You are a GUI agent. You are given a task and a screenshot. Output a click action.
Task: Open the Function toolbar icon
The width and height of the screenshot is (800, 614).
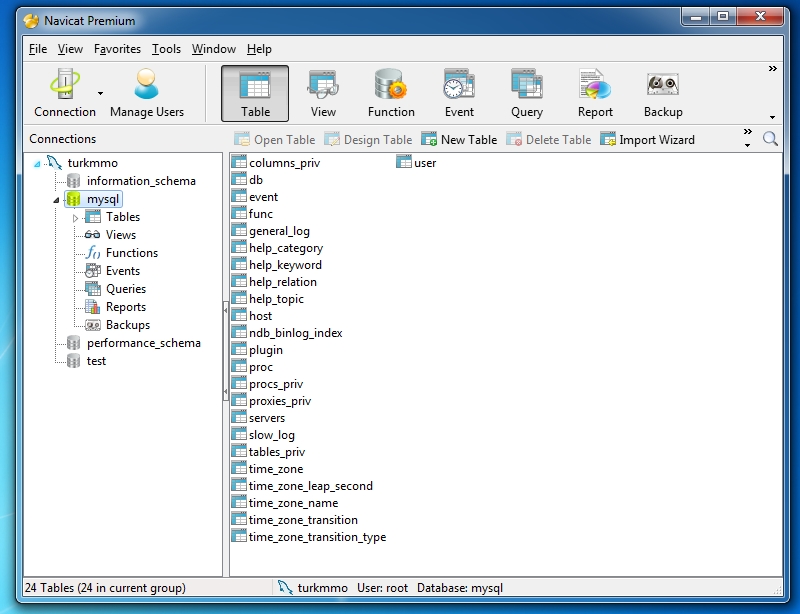coord(391,93)
